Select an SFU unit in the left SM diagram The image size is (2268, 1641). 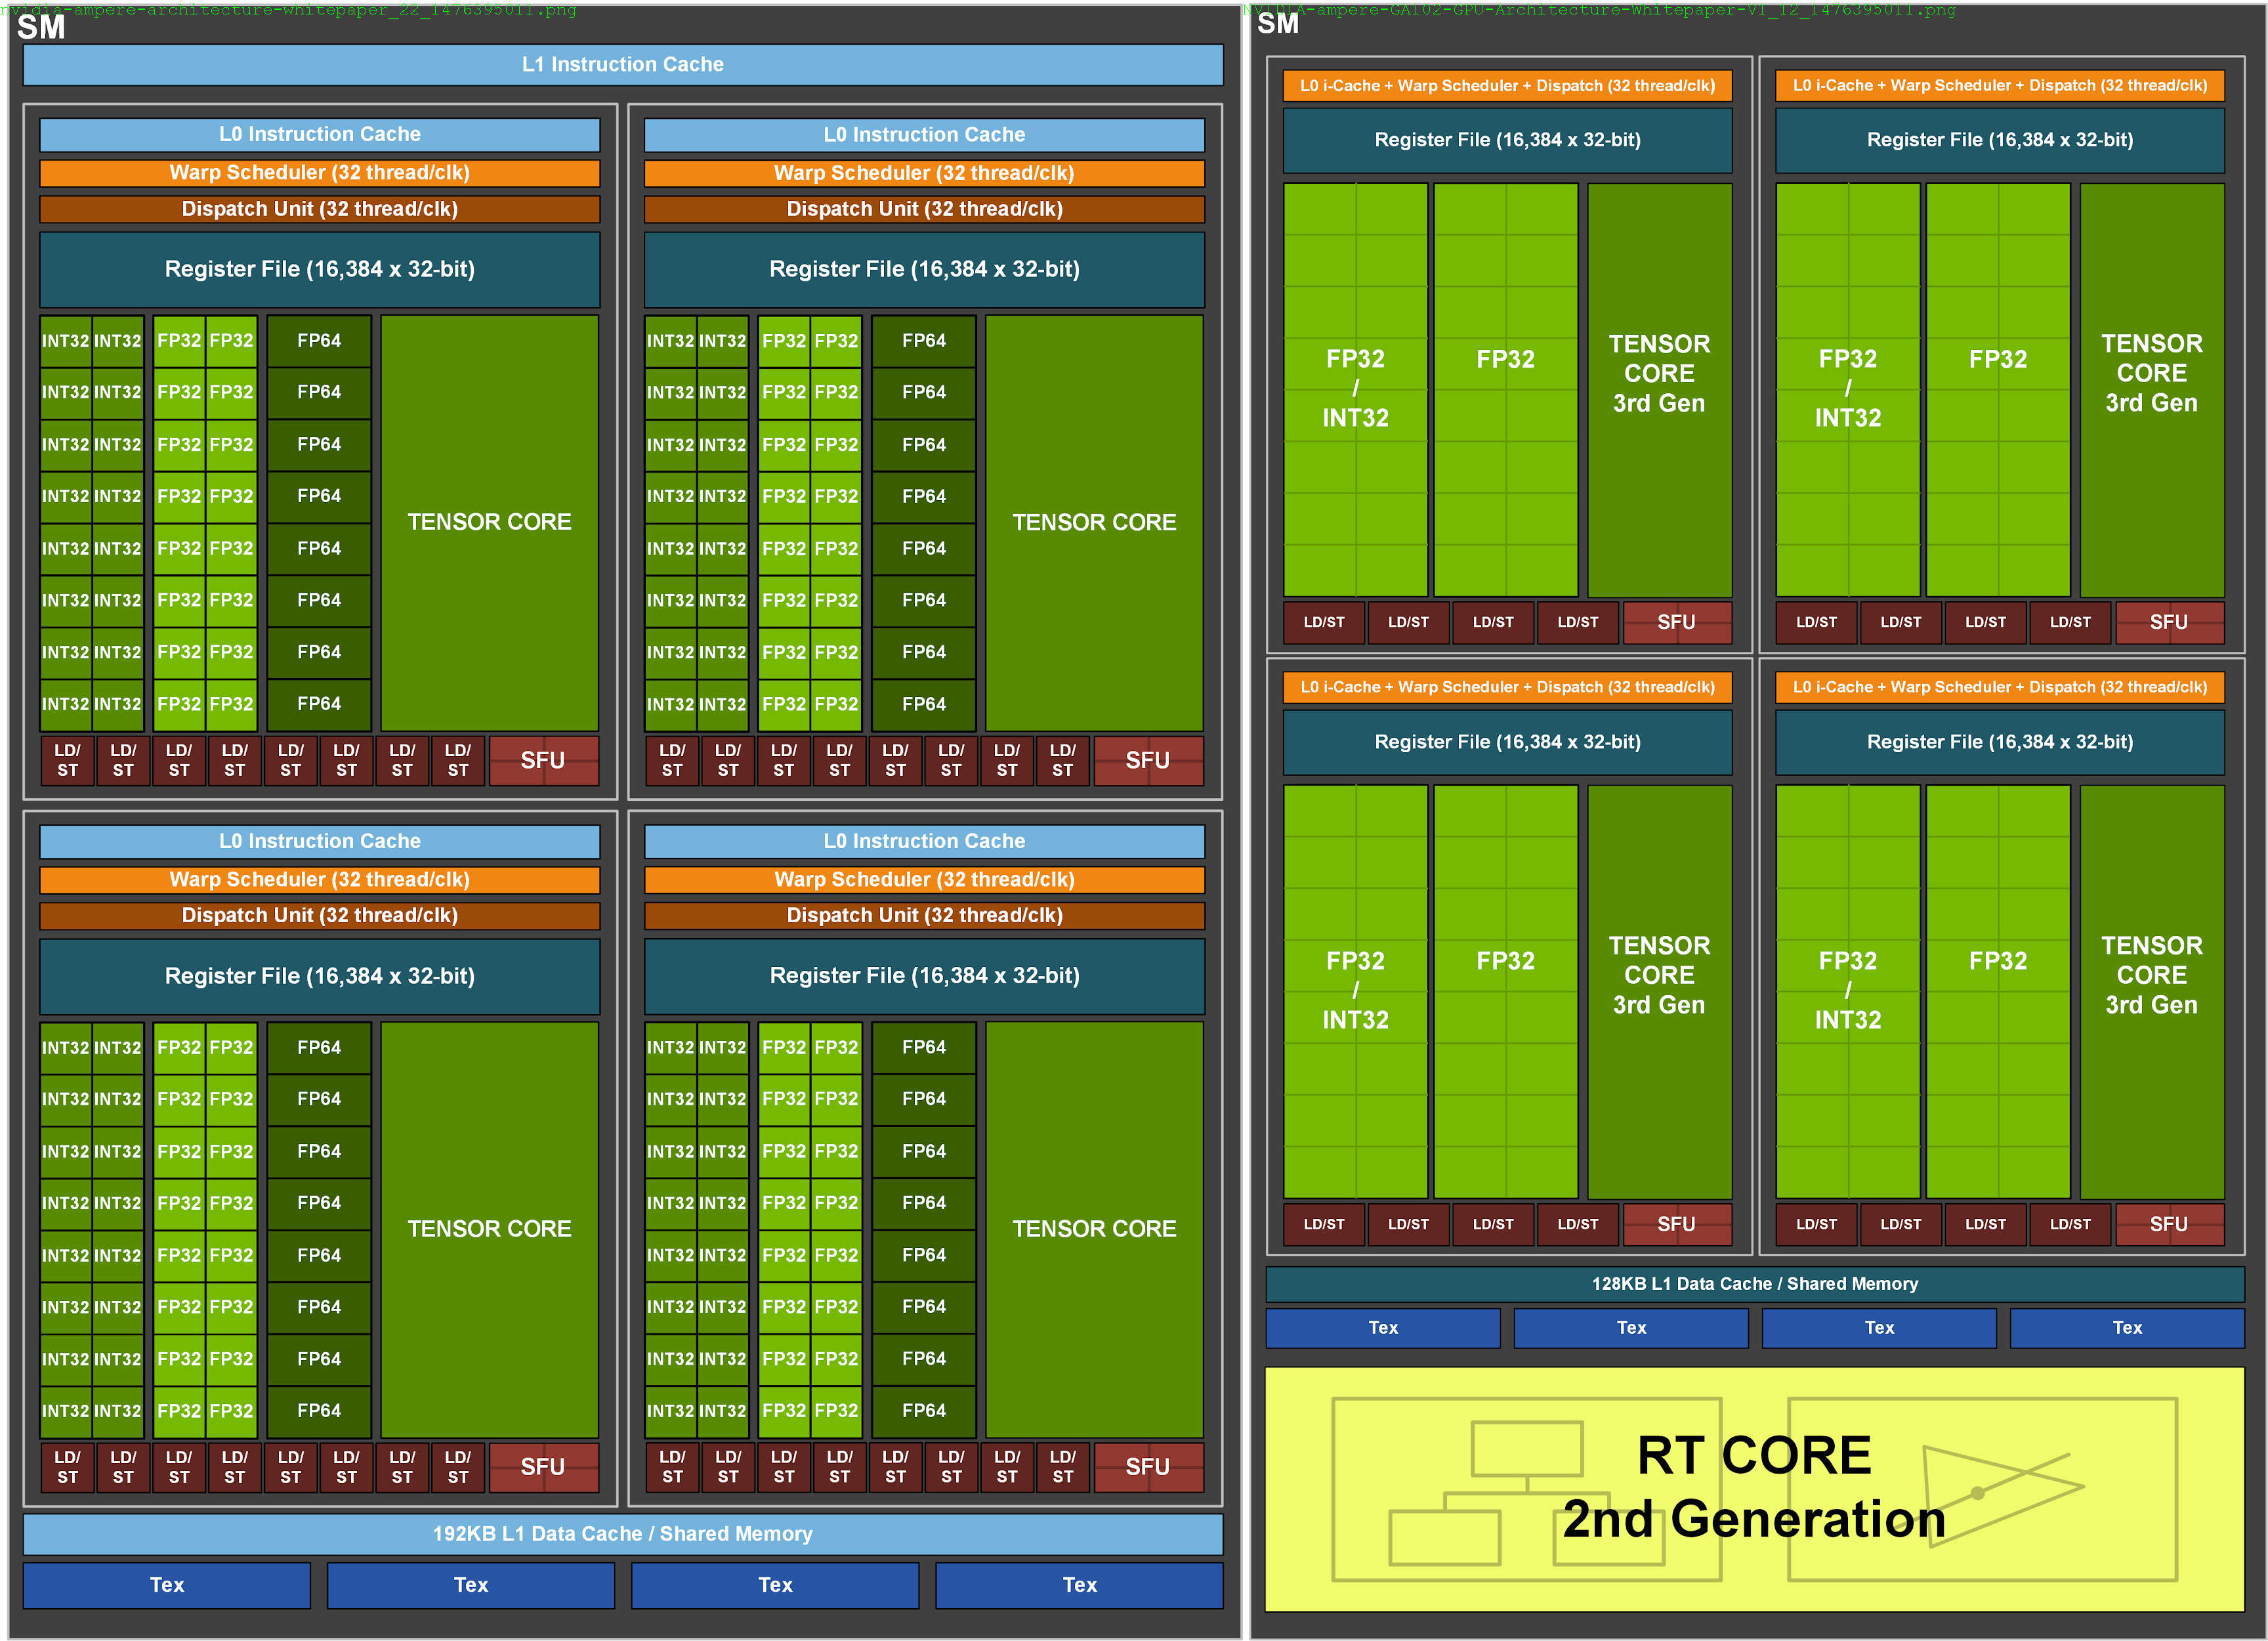point(543,760)
